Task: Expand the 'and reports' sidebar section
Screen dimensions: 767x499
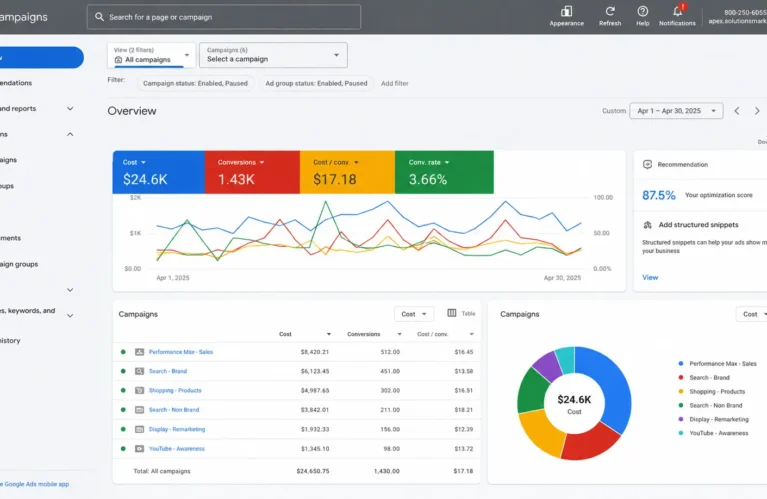Action: (x=70, y=109)
